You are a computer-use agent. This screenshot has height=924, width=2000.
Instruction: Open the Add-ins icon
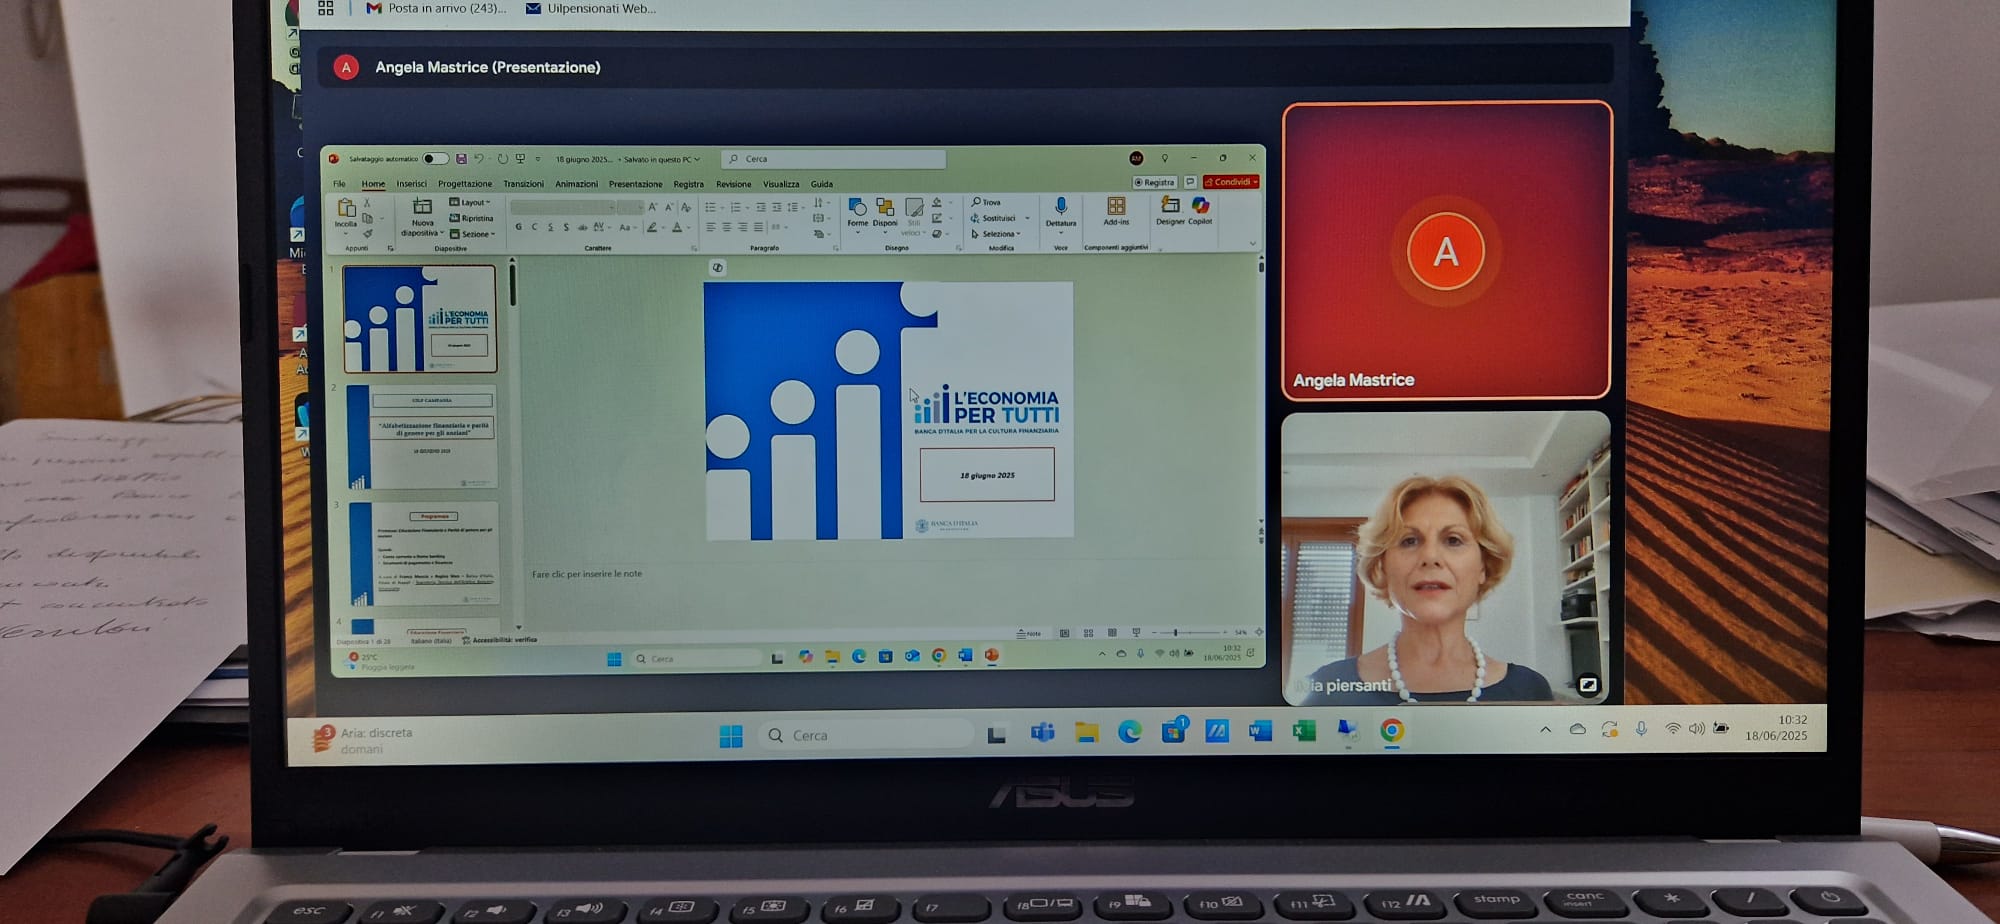click(x=1116, y=206)
